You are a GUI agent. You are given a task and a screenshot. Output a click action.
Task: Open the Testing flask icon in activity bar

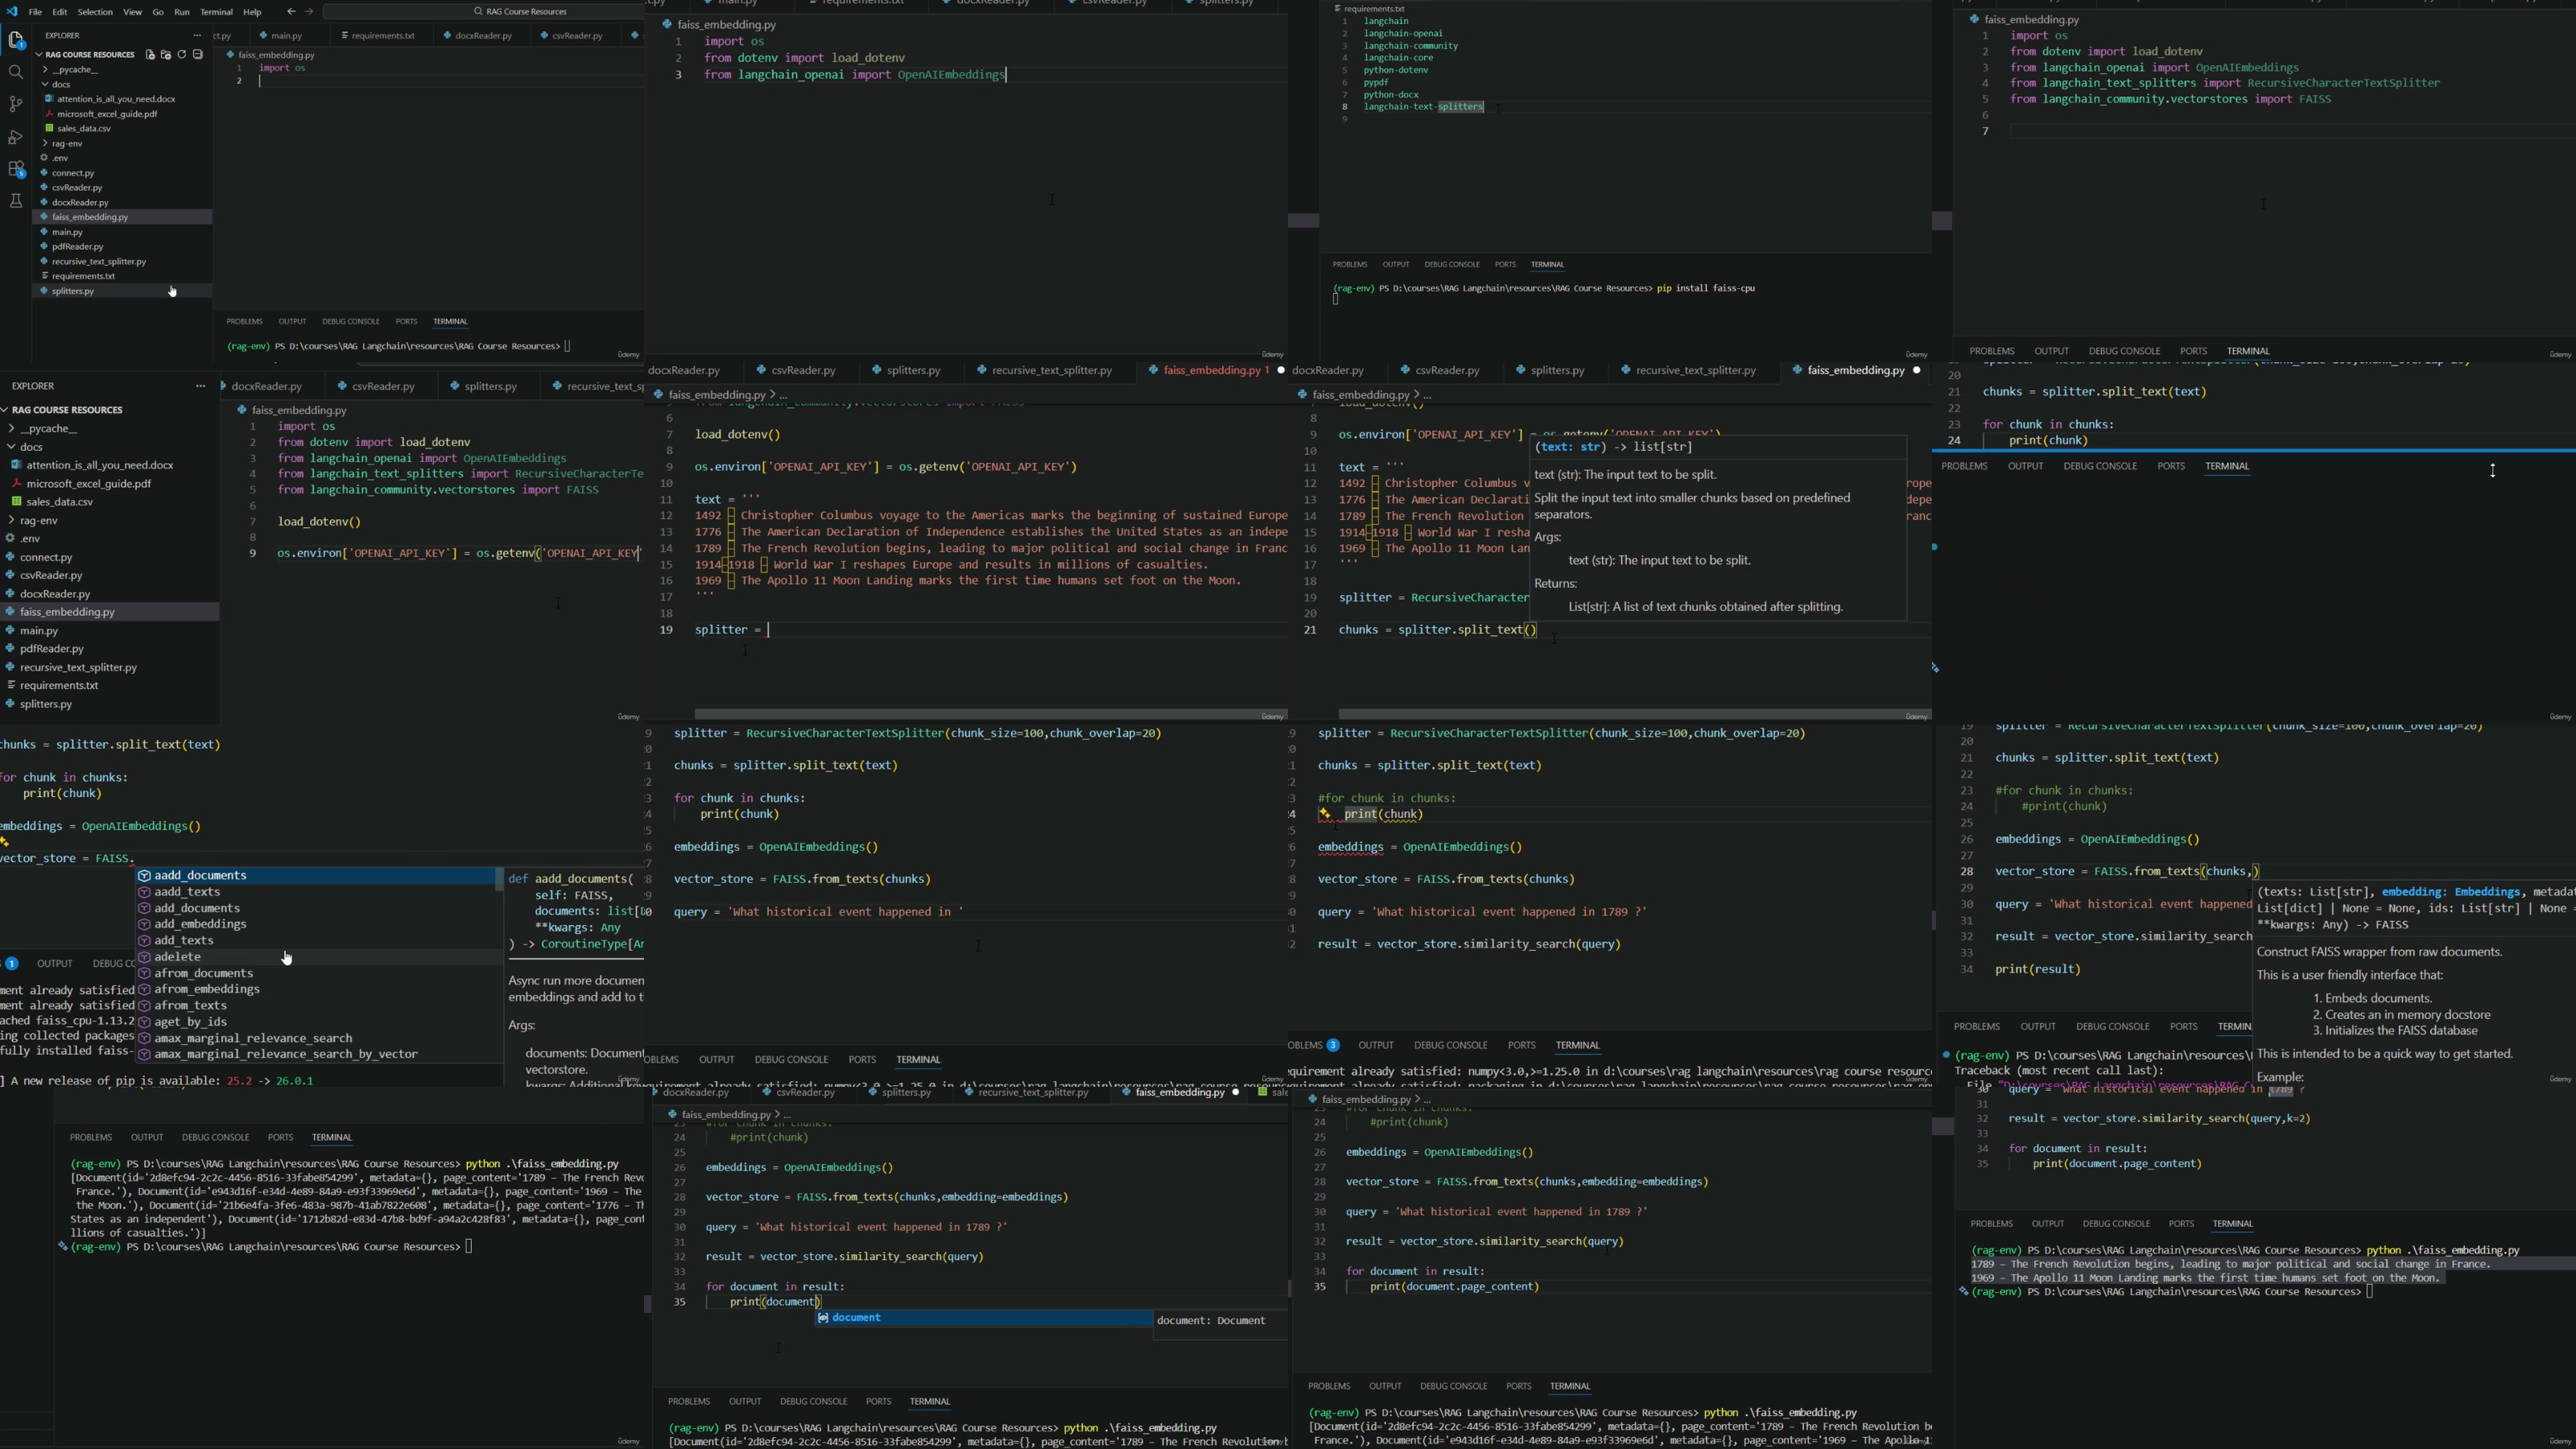16,201
